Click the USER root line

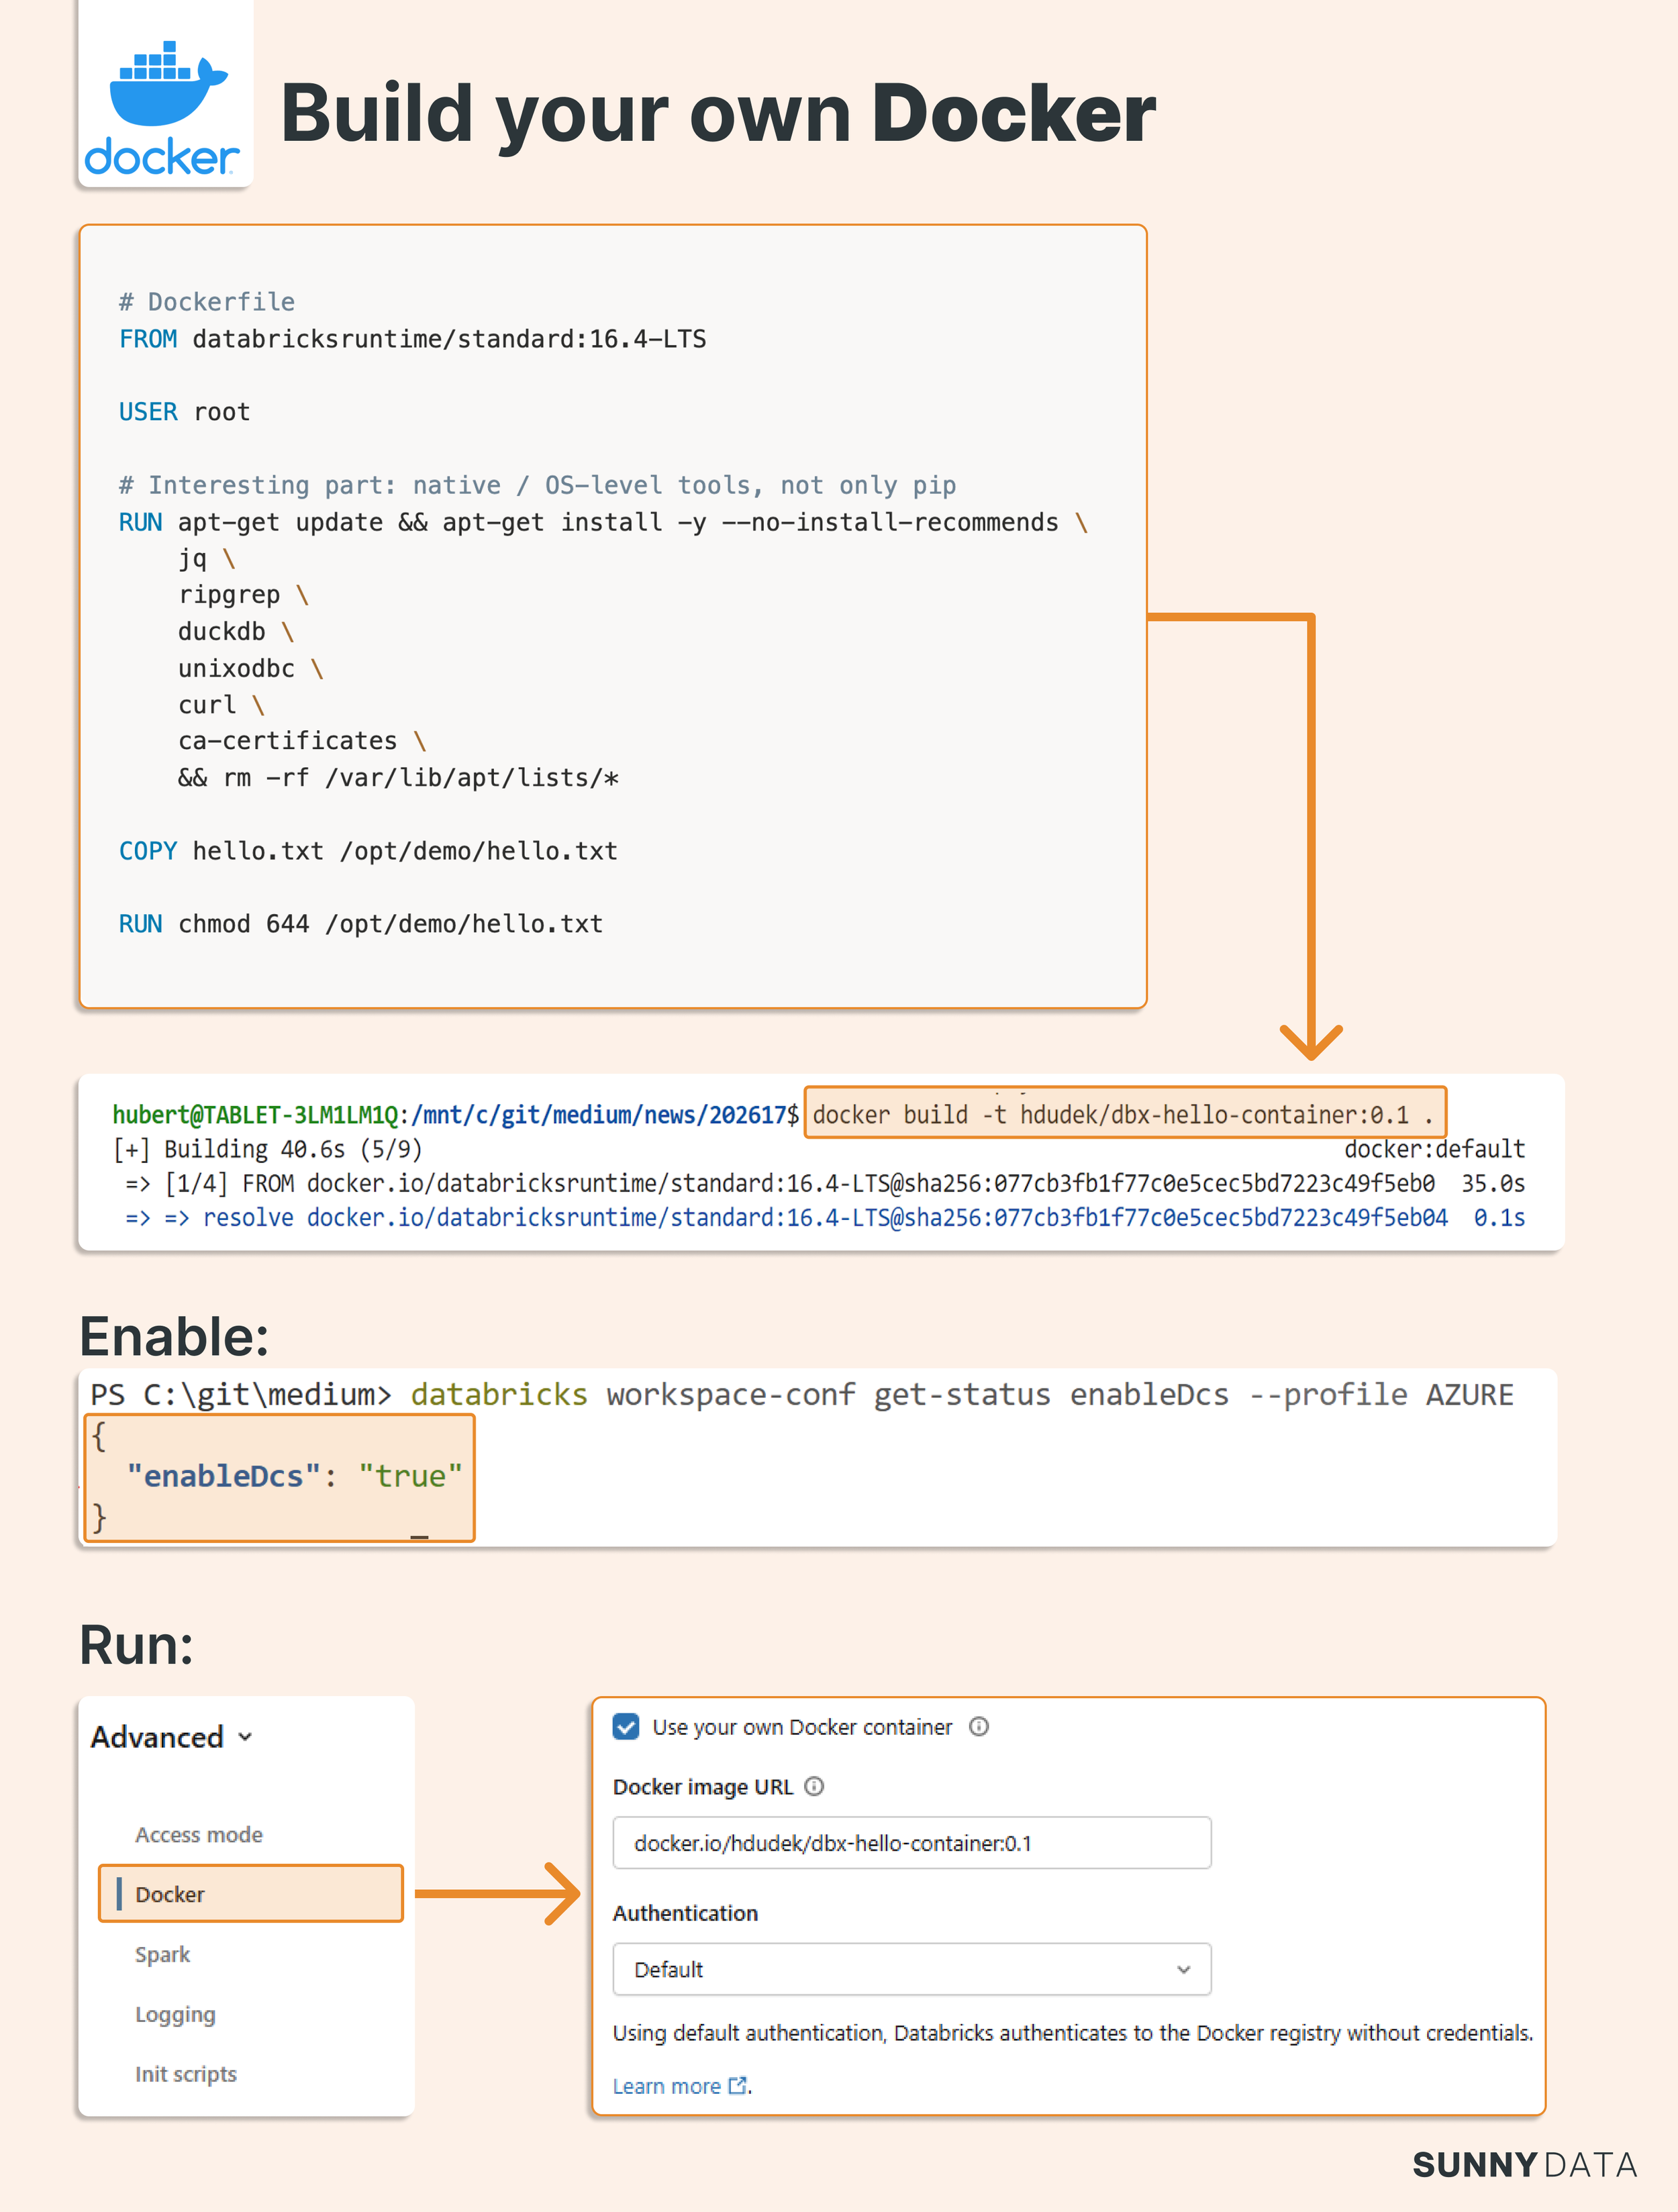point(184,412)
